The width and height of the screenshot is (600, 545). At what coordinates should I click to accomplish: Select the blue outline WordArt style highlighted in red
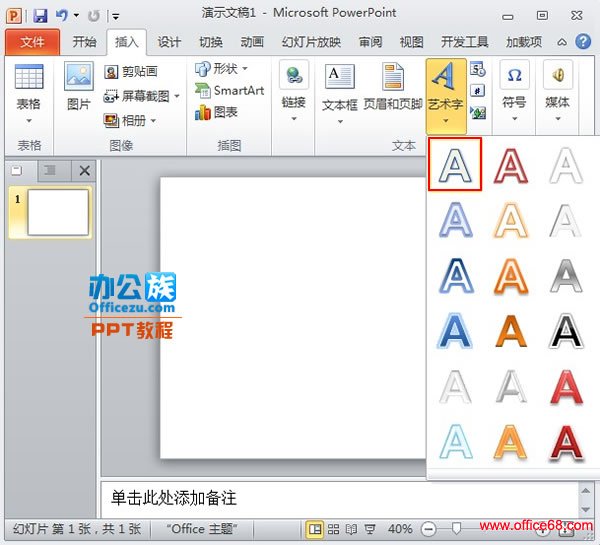455,164
